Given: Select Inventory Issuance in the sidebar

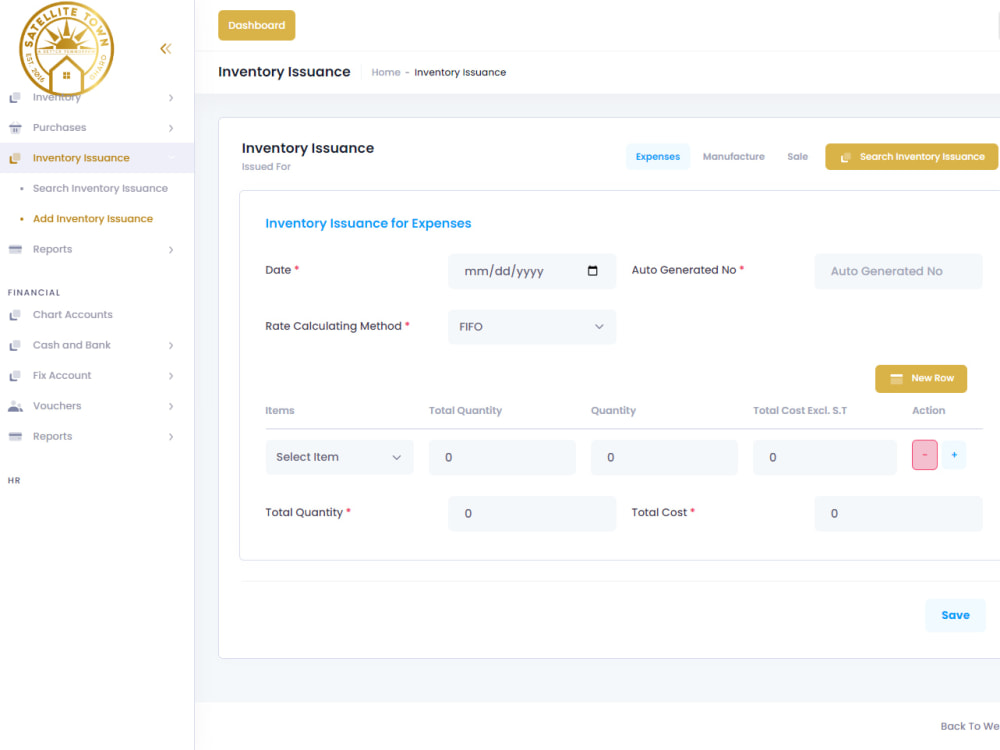Looking at the screenshot, I should (97, 158).
